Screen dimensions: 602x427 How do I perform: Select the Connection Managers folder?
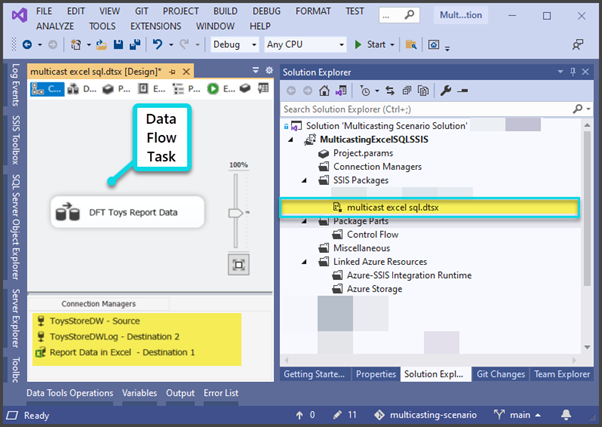tap(377, 167)
